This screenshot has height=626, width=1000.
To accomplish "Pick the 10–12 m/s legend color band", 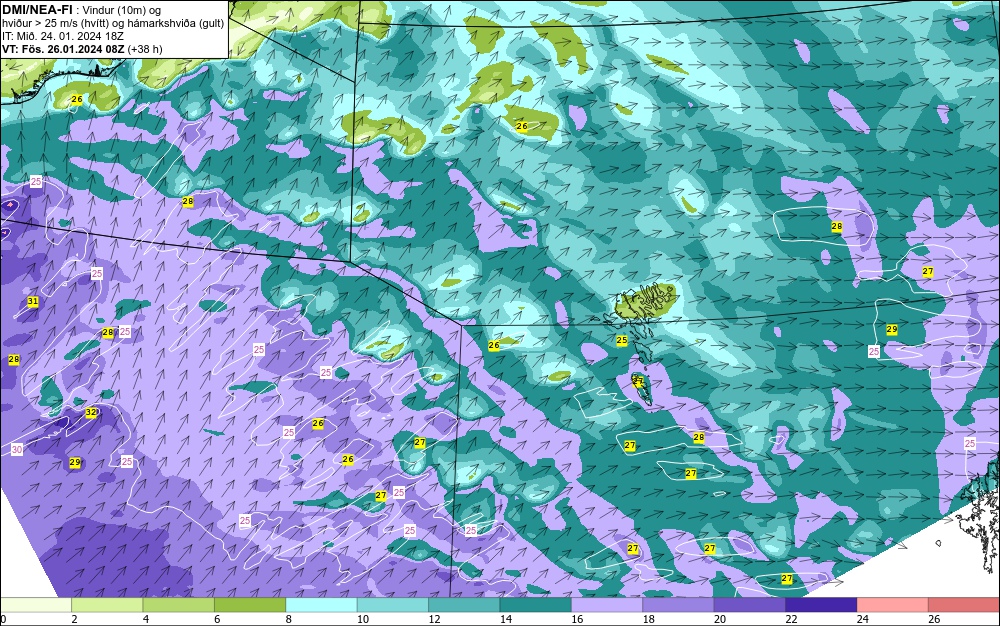I will point(393,605).
